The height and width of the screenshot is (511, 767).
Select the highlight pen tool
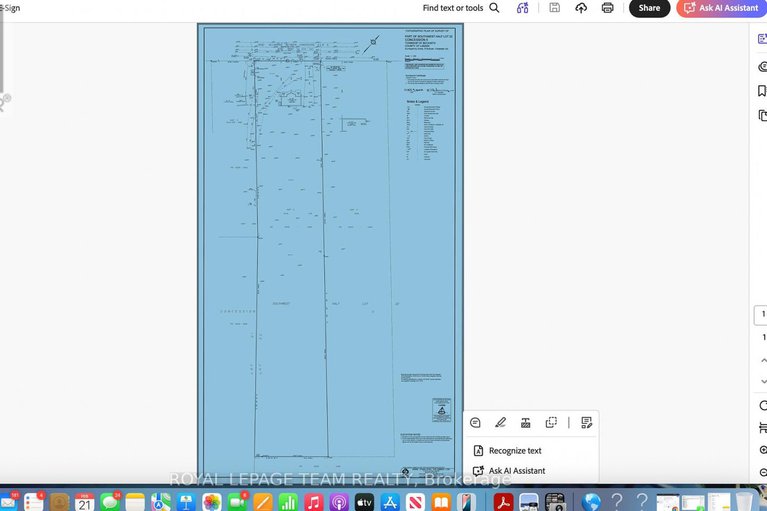coord(500,423)
